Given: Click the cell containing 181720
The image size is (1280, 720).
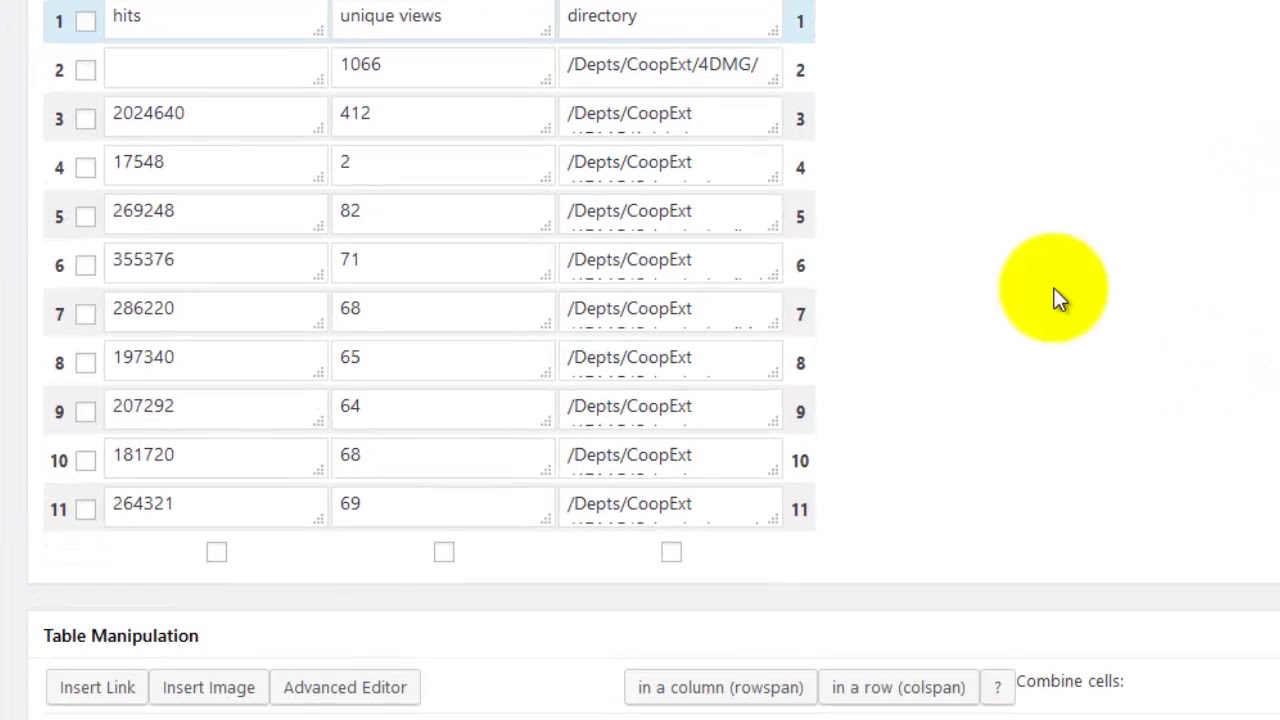Looking at the screenshot, I should 215,460.
